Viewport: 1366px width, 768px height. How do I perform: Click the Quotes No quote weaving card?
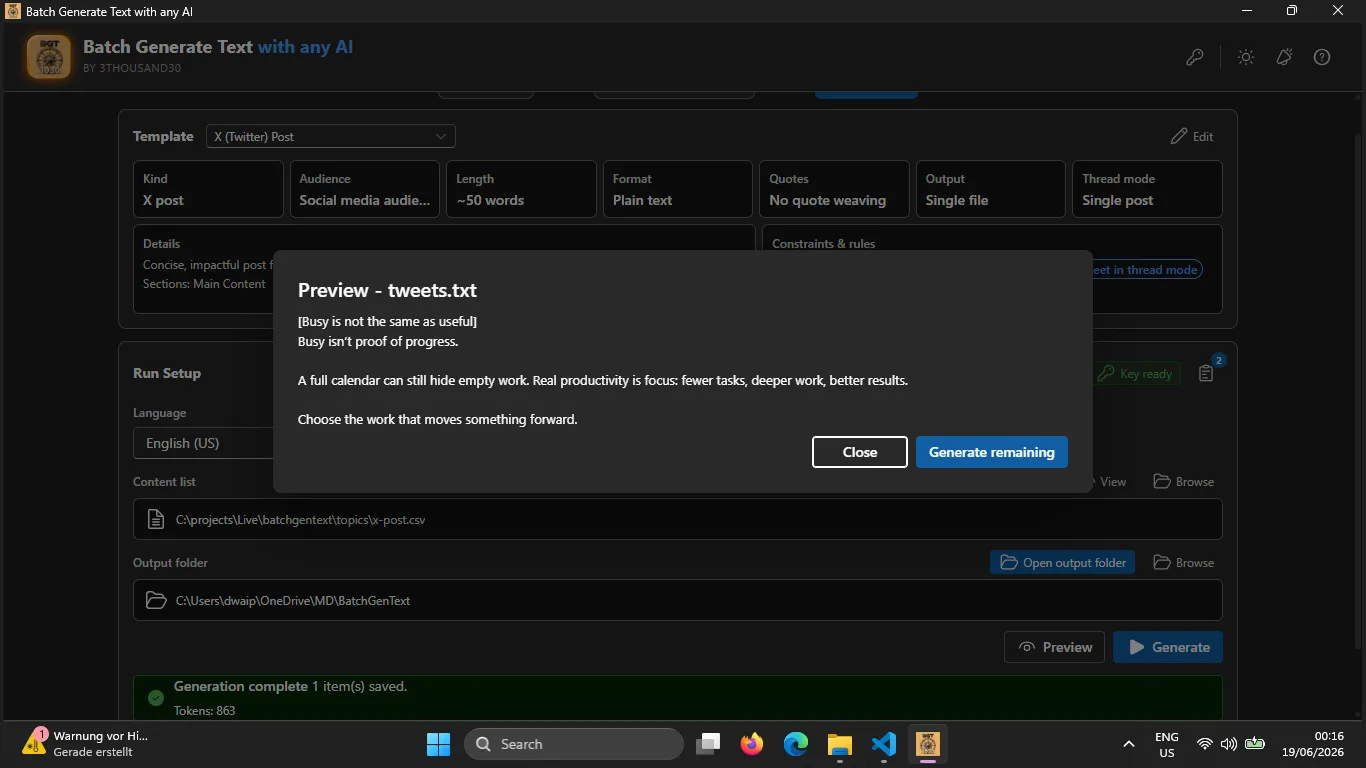[x=834, y=189]
